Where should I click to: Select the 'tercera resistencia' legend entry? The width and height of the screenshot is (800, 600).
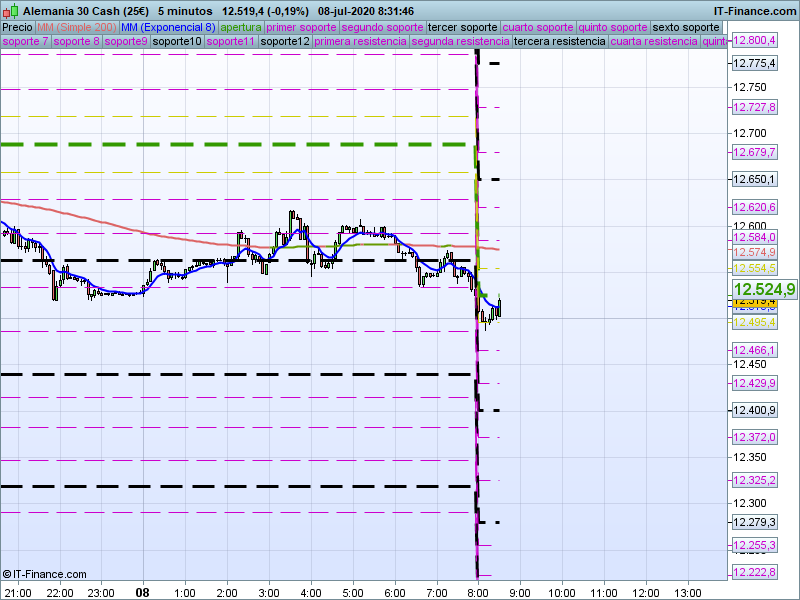[x=559, y=42]
